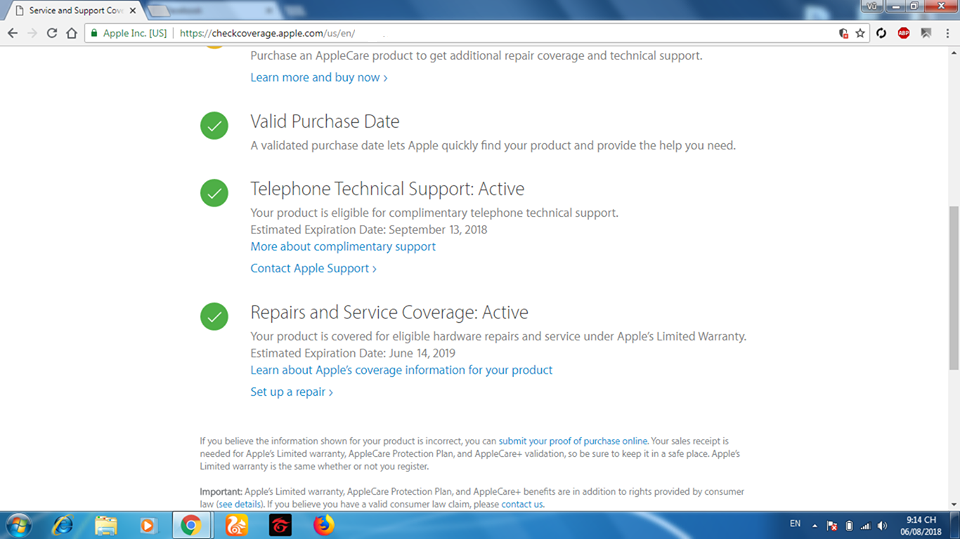Select the Chrome taskbar button
Image resolution: width=960 pixels, height=539 pixels.
coord(192,526)
